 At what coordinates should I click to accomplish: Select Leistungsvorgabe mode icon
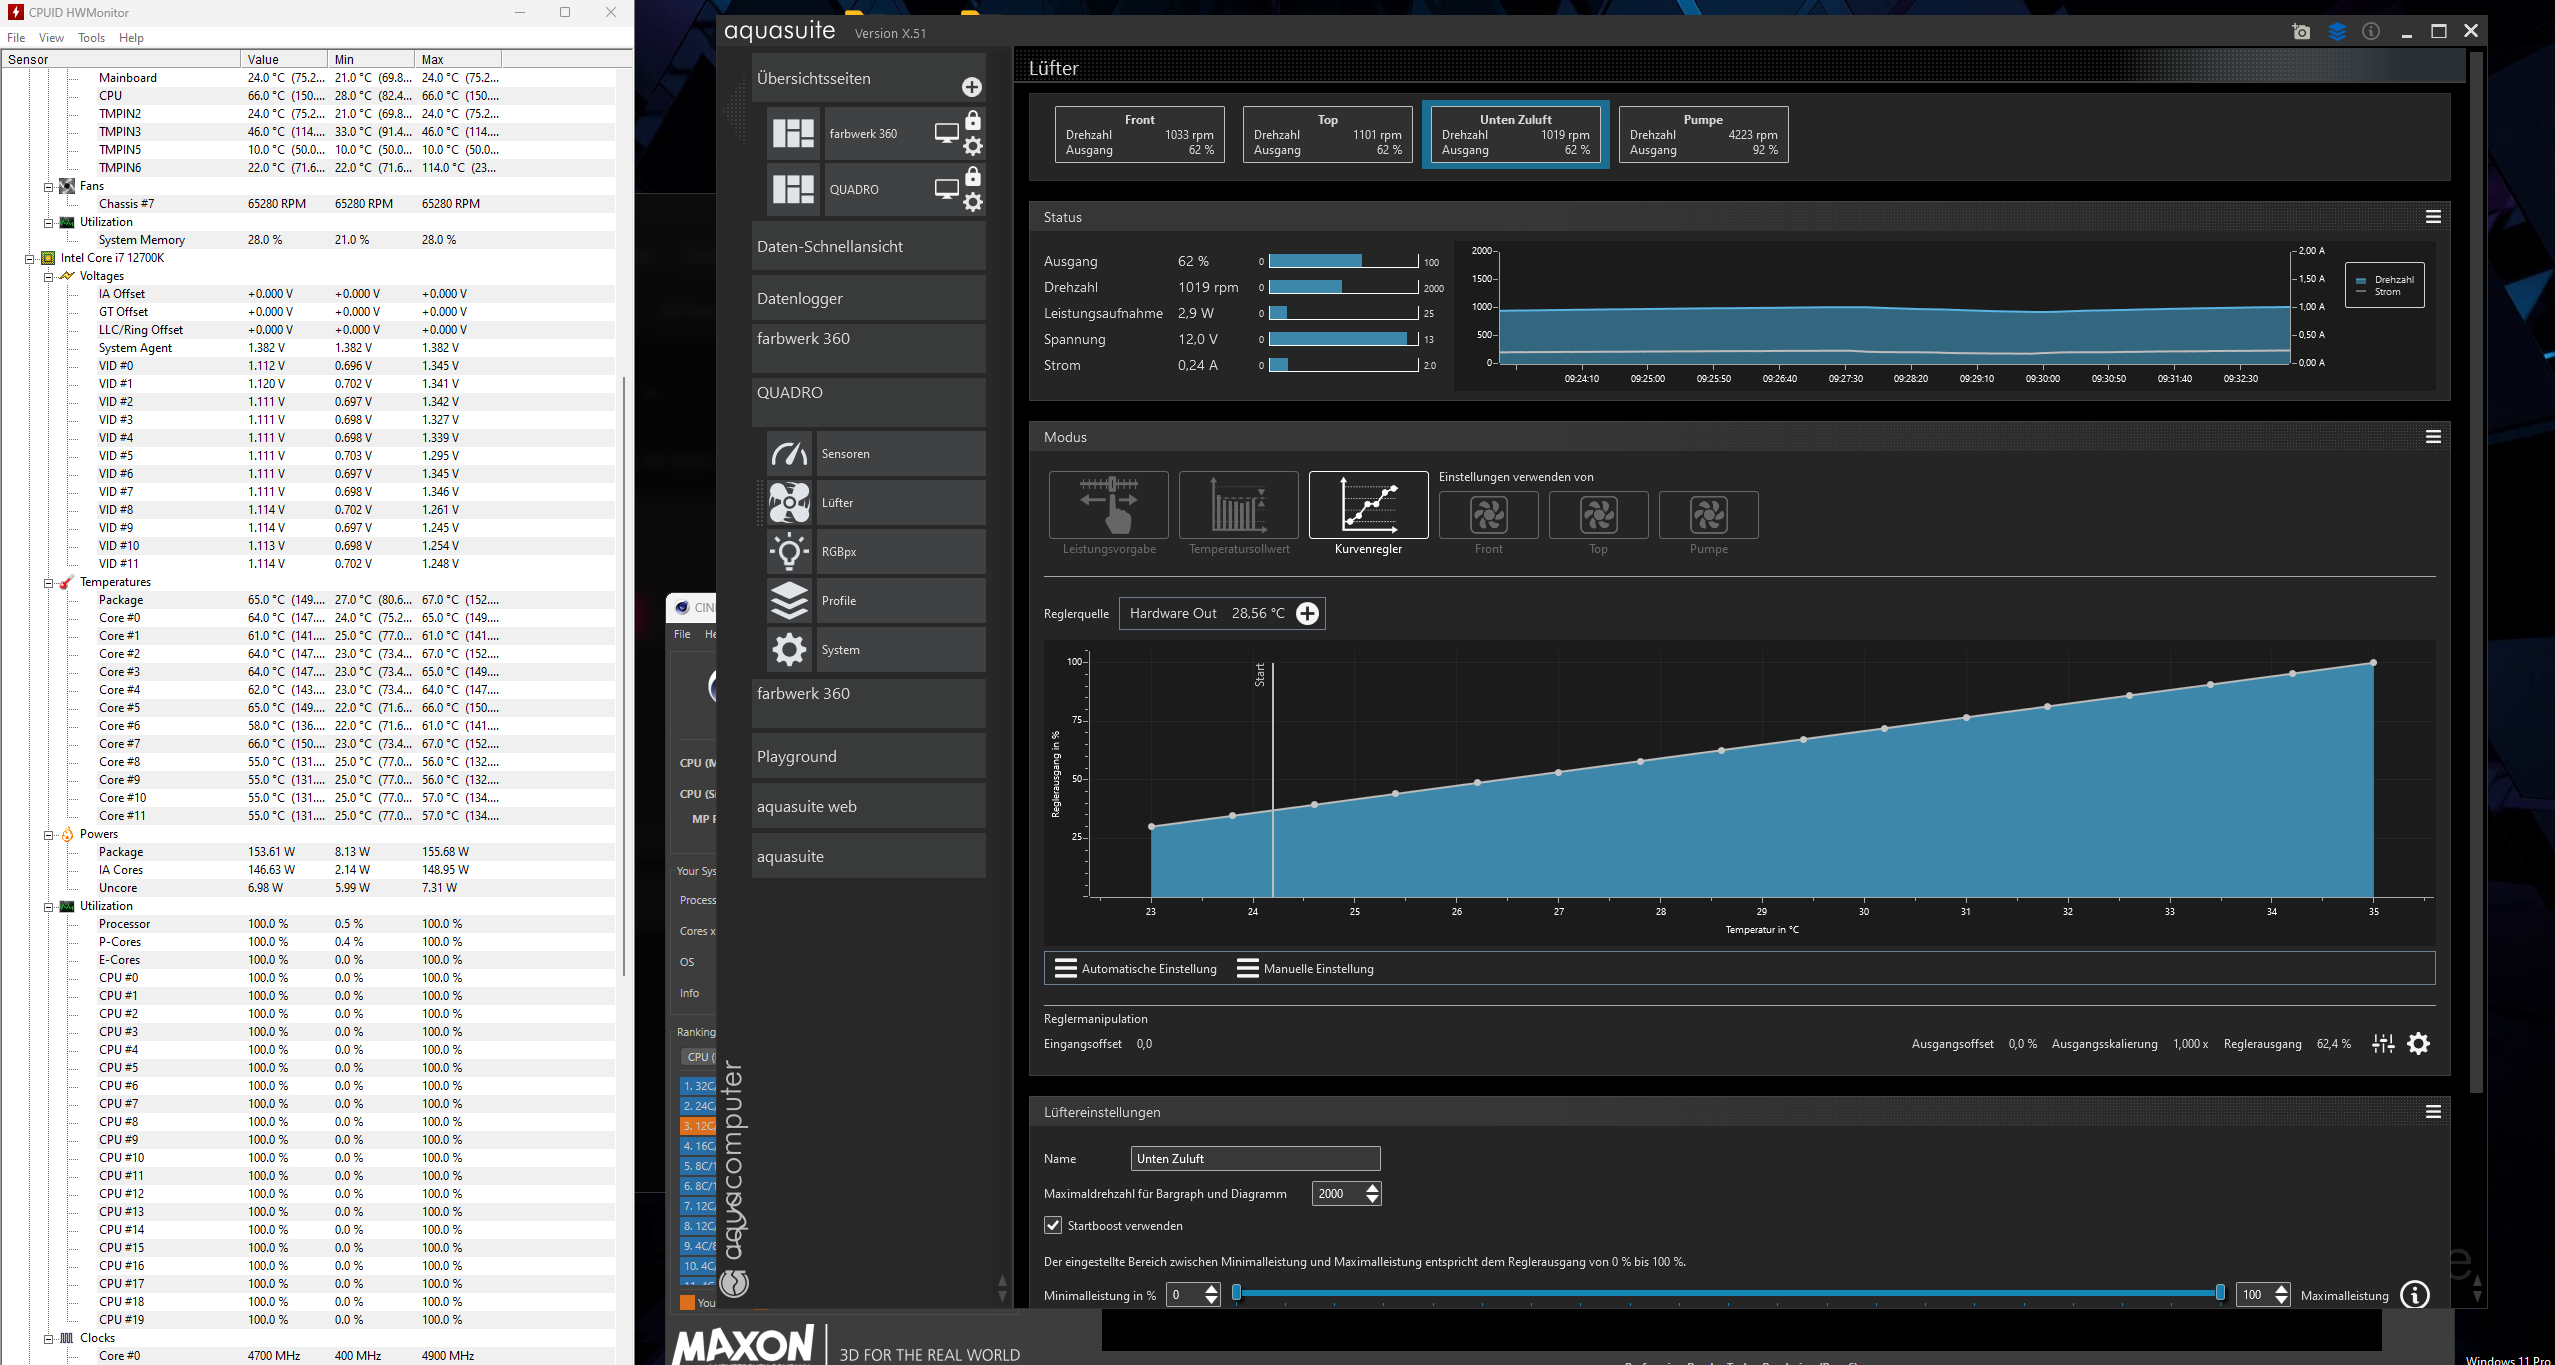pos(1108,505)
